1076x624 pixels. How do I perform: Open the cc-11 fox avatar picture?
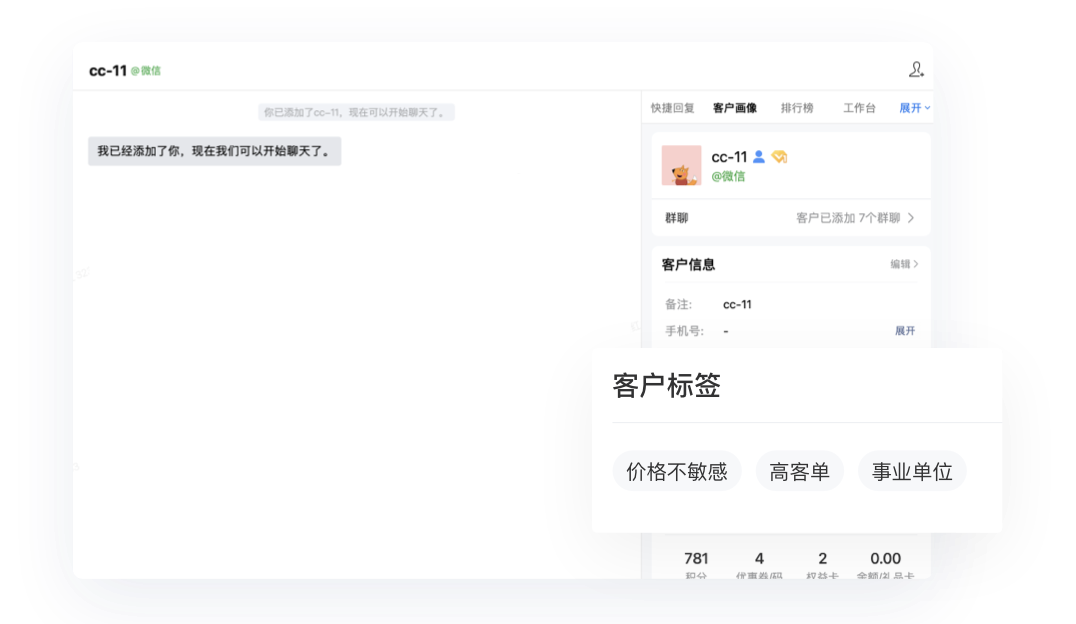(x=681, y=166)
